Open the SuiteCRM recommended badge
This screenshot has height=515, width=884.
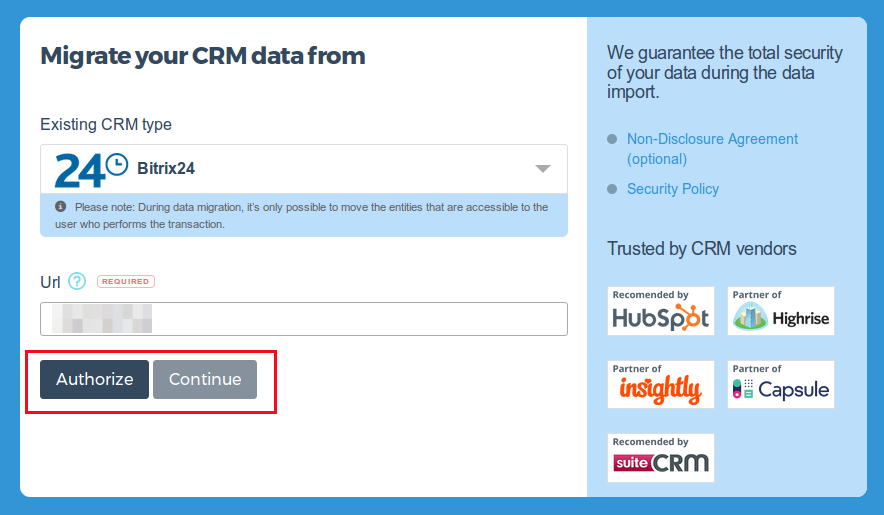(661, 458)
